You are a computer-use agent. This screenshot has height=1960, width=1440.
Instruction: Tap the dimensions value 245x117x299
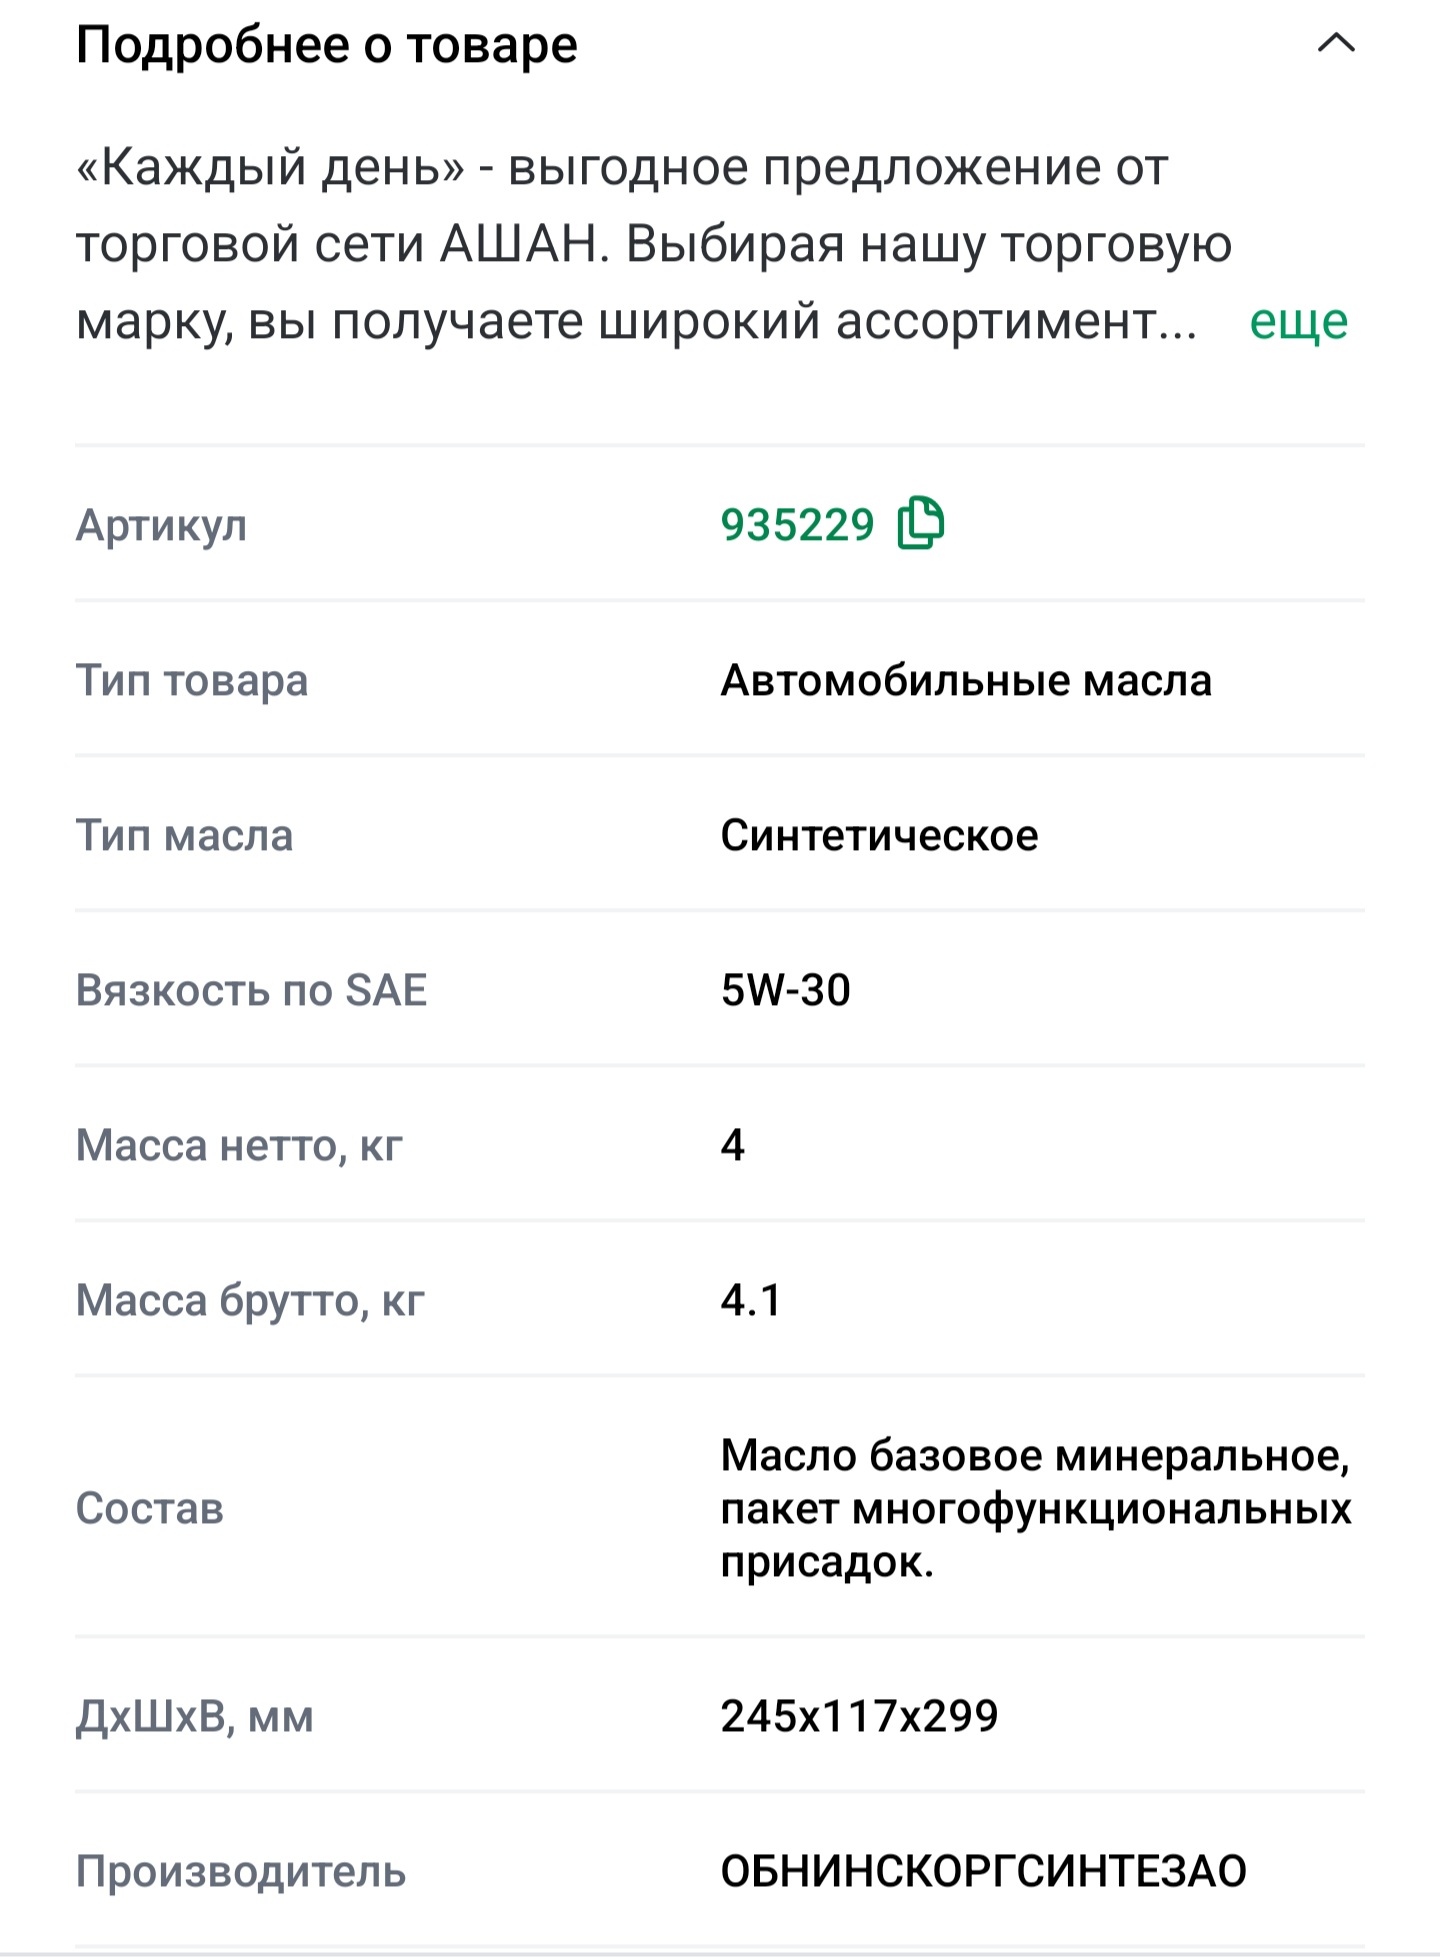[859, 1716]
